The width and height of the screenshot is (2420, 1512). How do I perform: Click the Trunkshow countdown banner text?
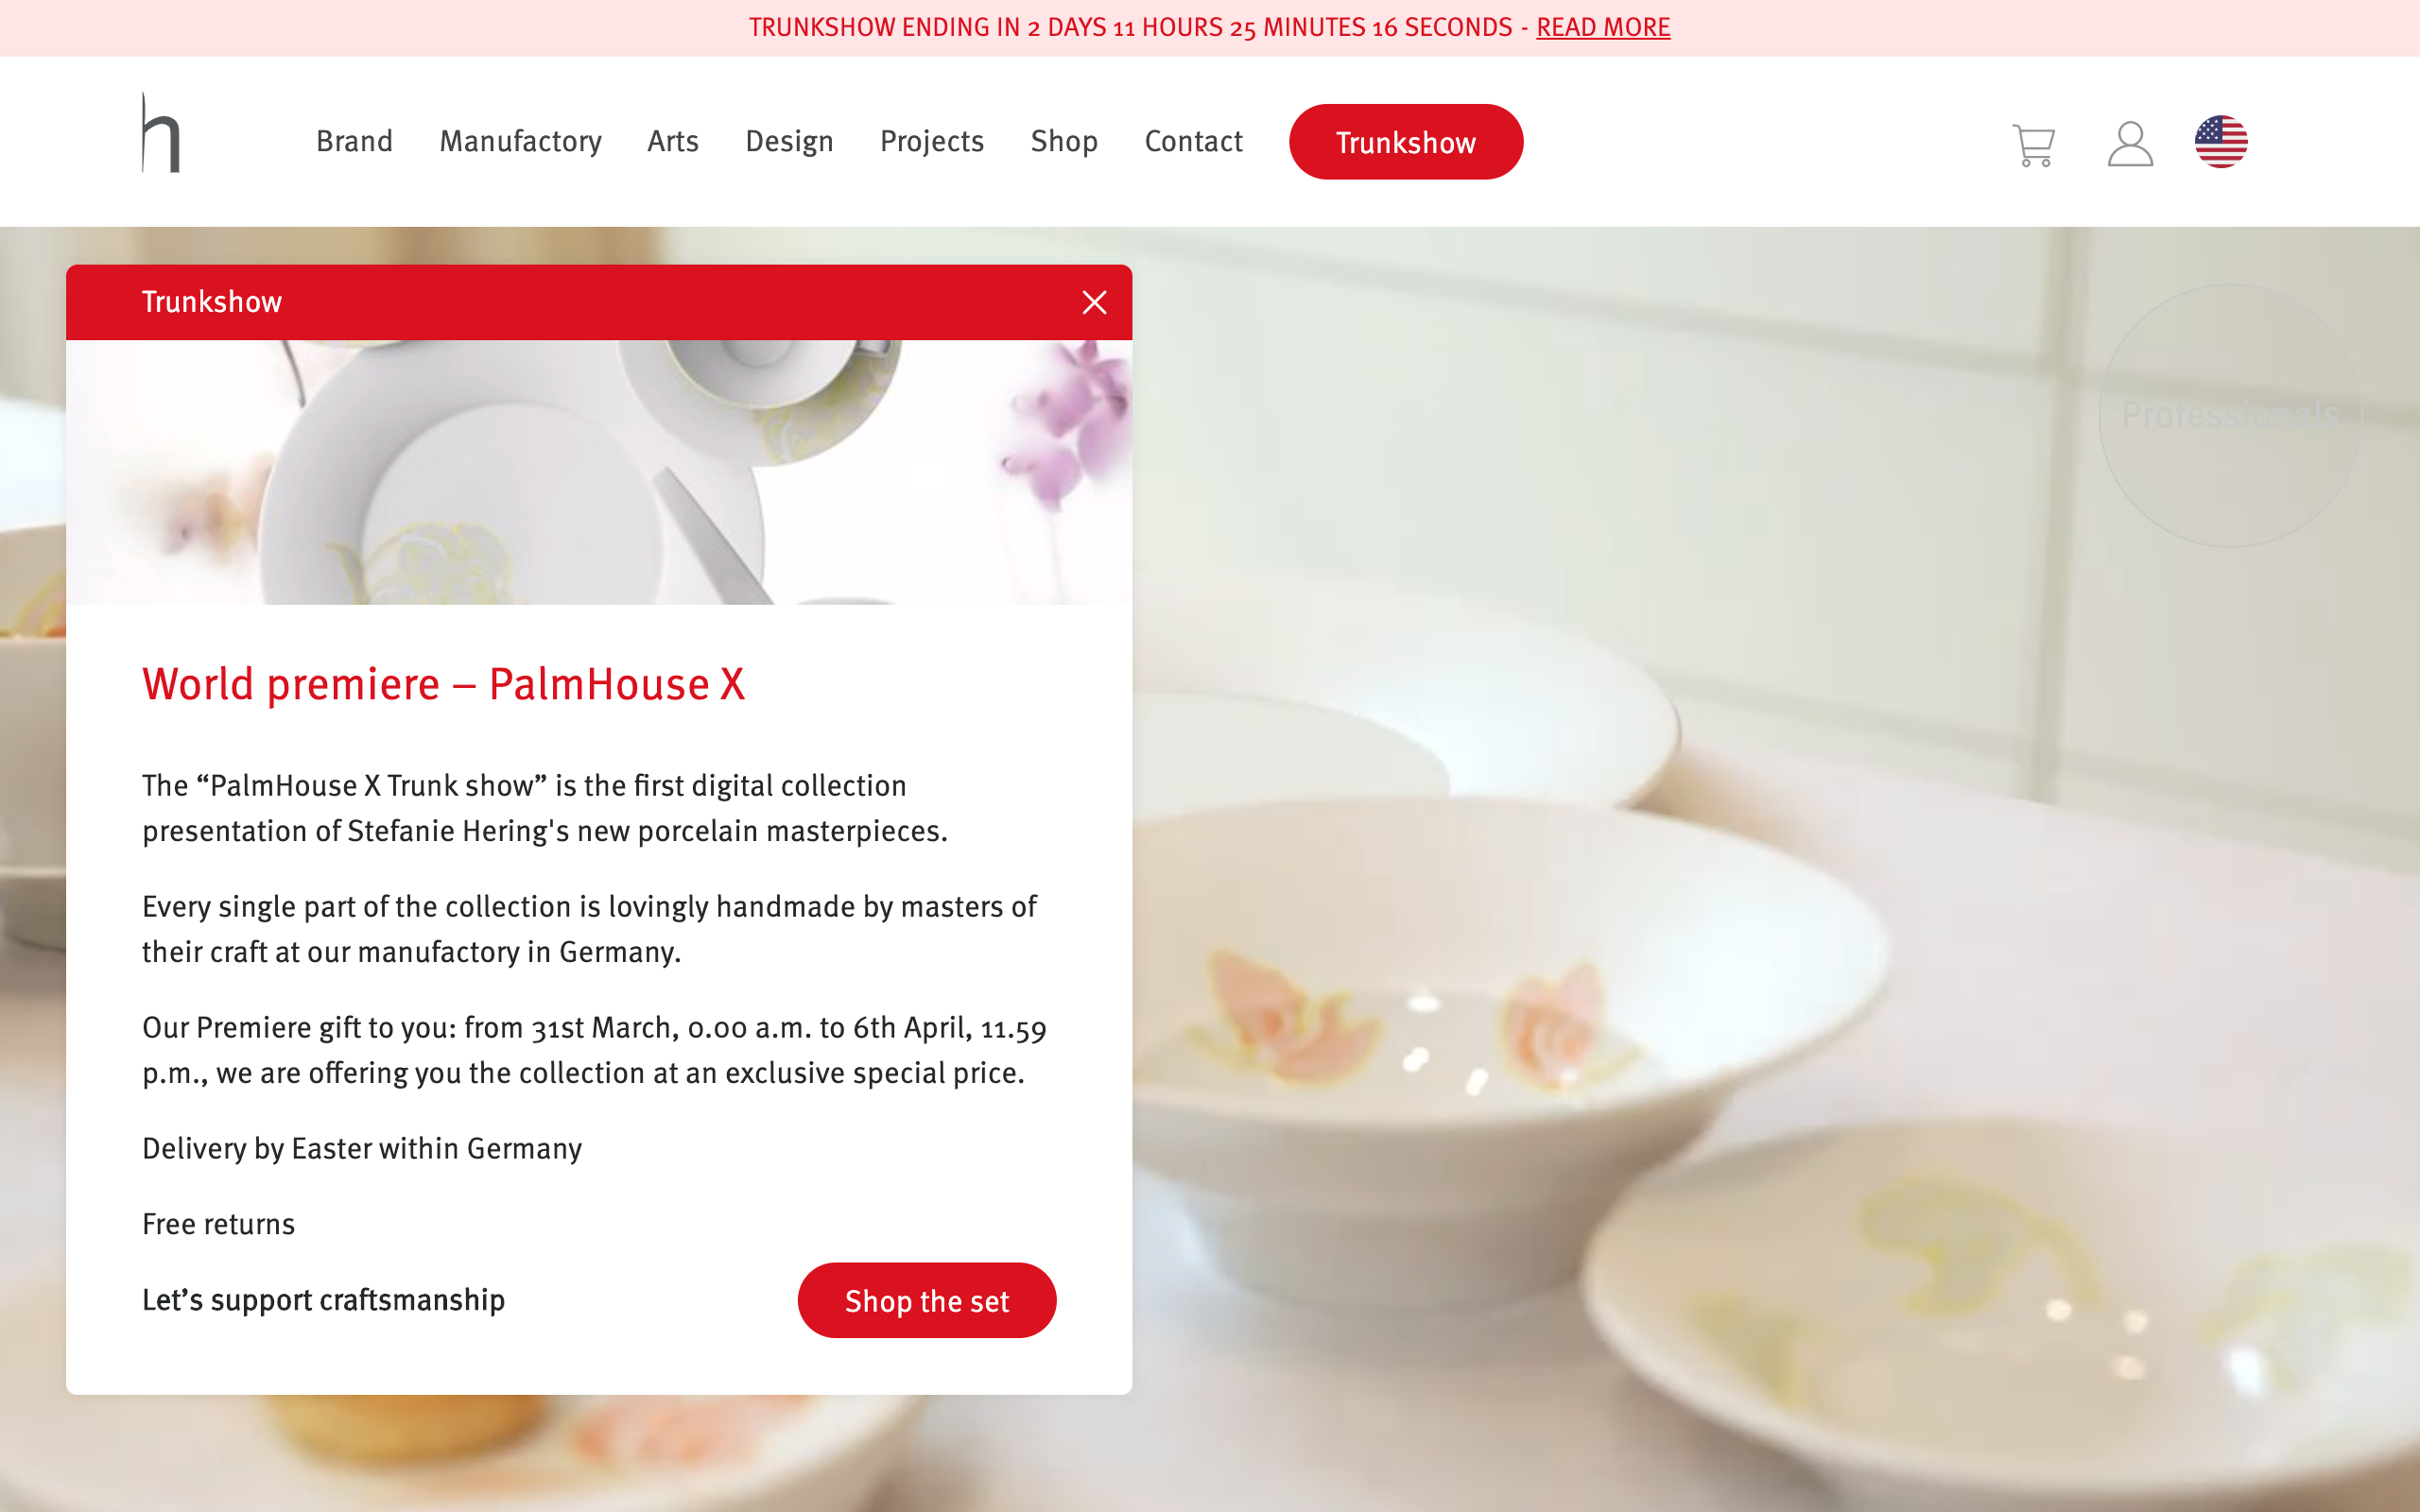coord(1130,27)
